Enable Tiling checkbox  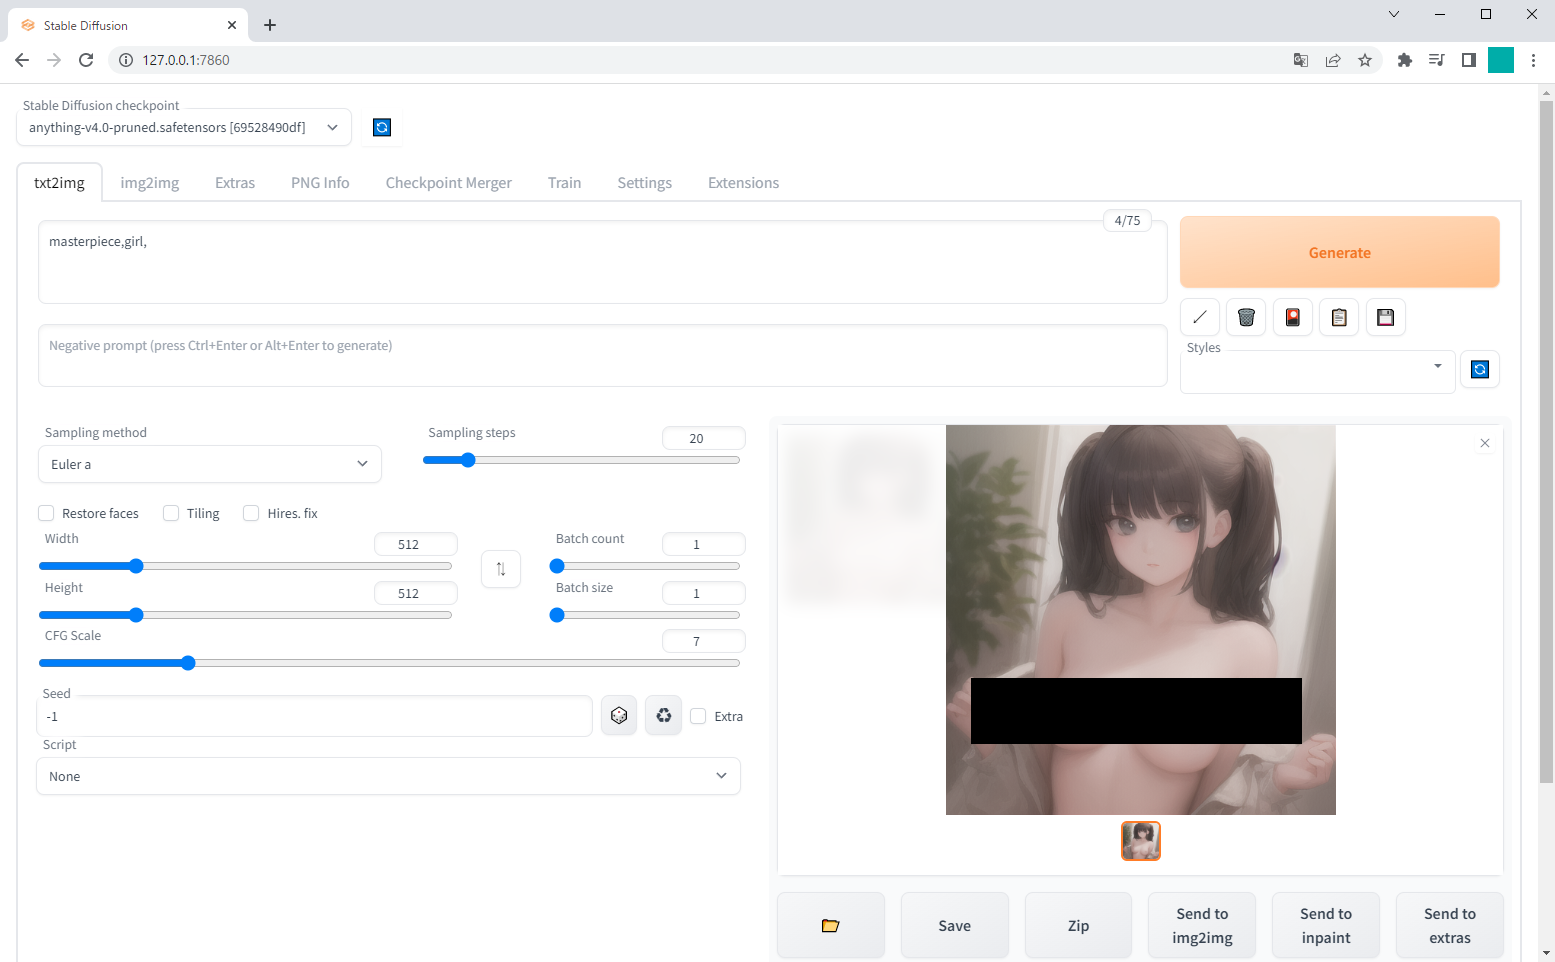(x=171, y=513)
